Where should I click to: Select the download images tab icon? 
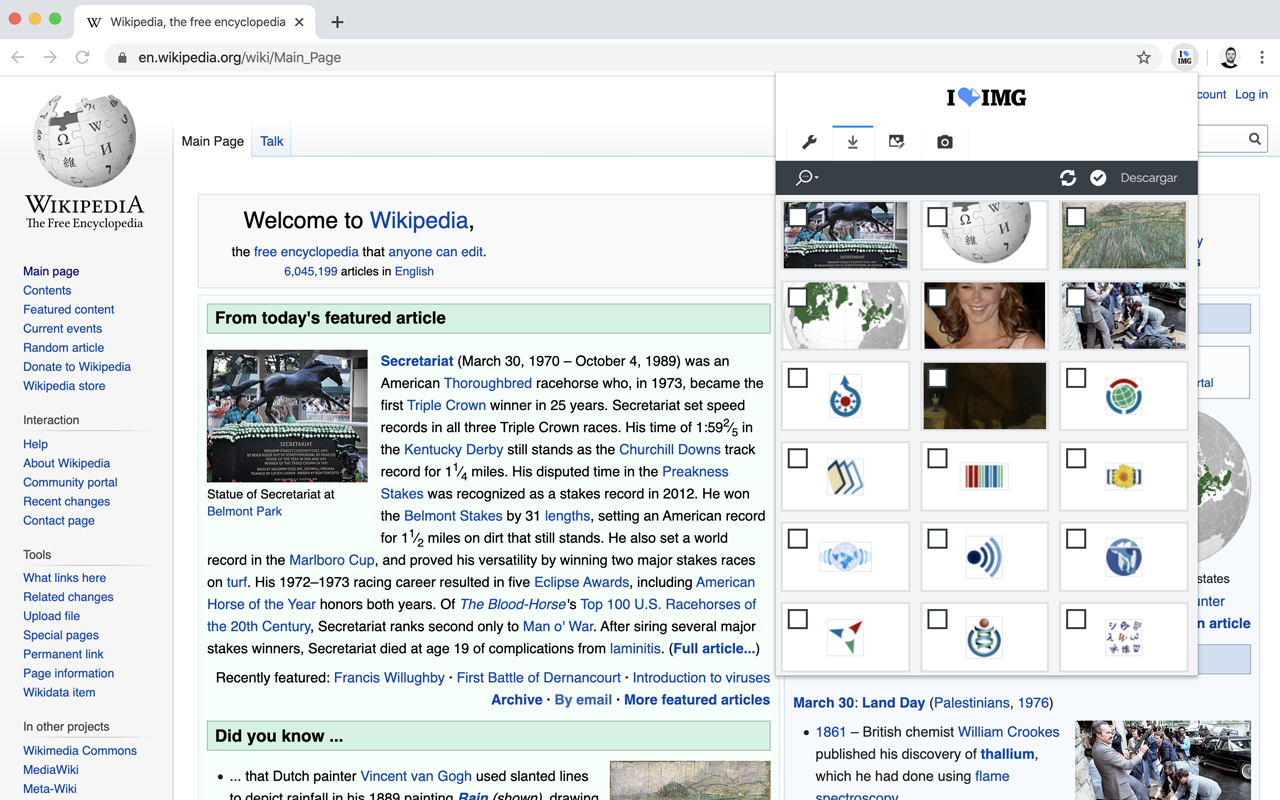[x=852, y=143]
